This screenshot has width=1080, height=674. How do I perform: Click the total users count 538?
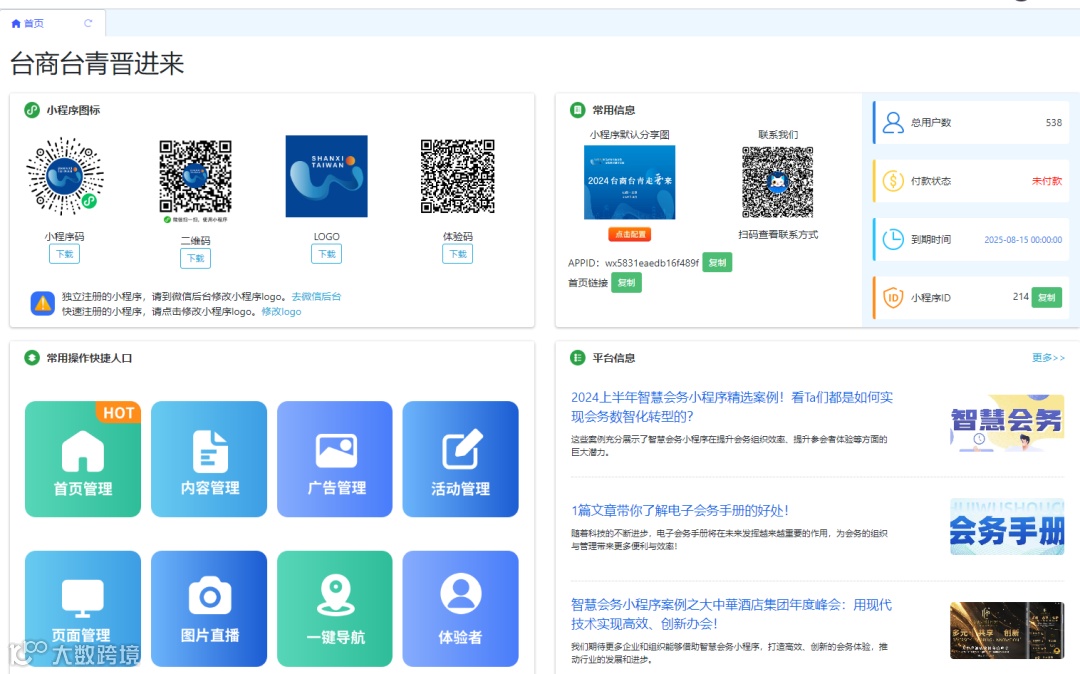pos(1054,123)
